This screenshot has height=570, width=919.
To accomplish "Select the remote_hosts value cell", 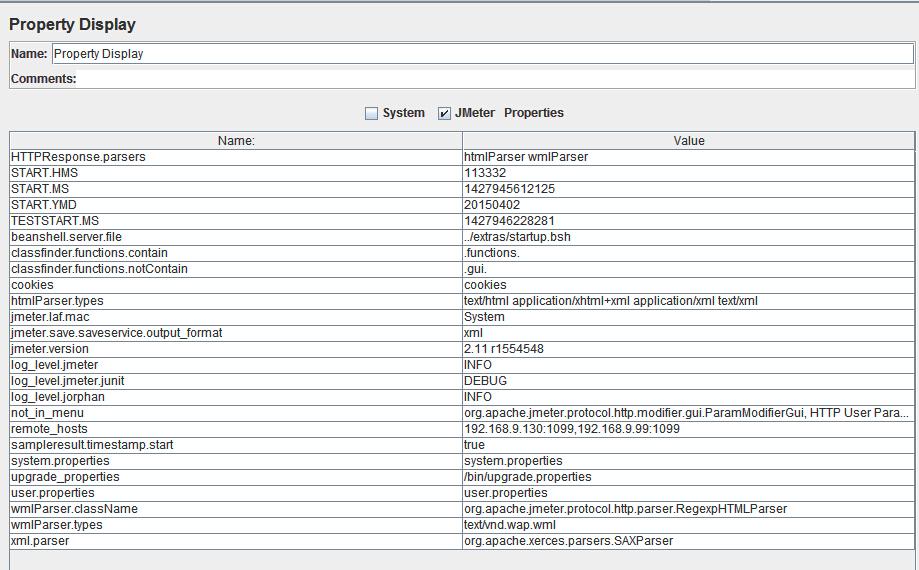I will click(x=688, y=429).
